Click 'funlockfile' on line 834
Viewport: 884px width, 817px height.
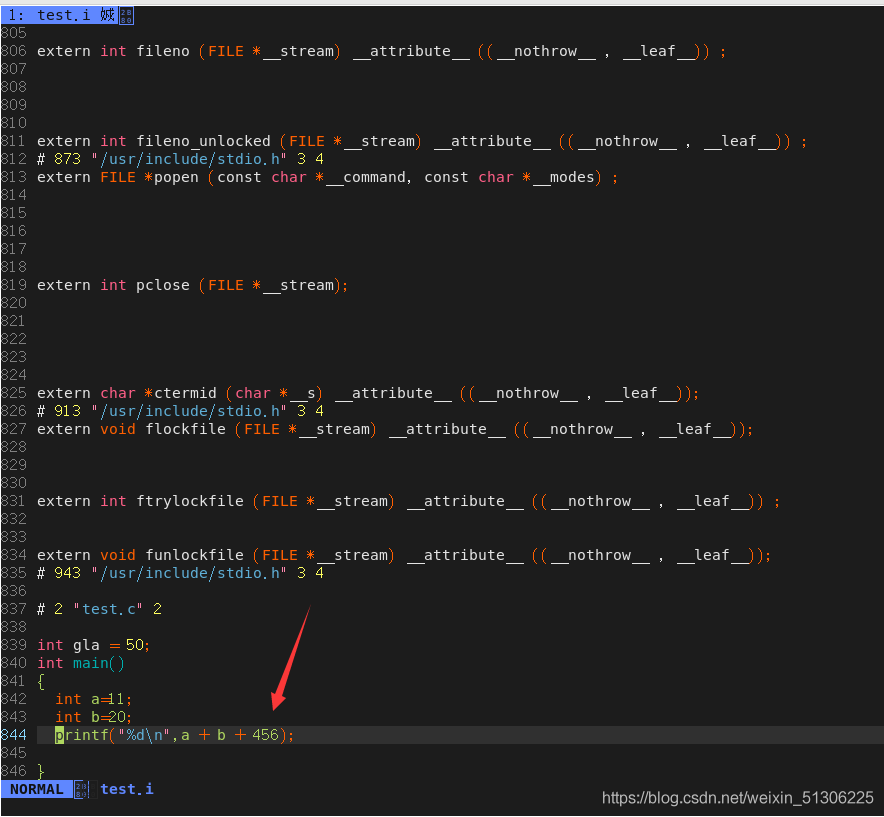coord(195,555)
